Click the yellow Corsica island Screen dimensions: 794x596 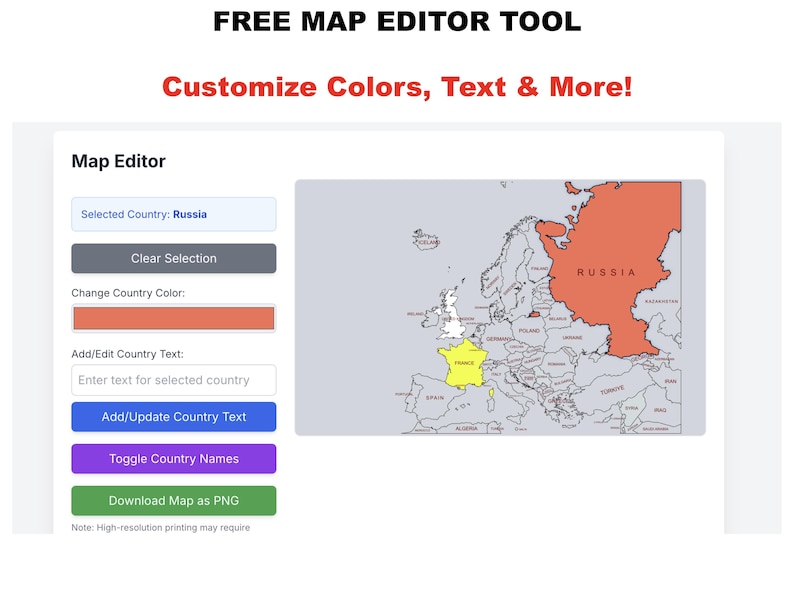[x=491, y=392]
